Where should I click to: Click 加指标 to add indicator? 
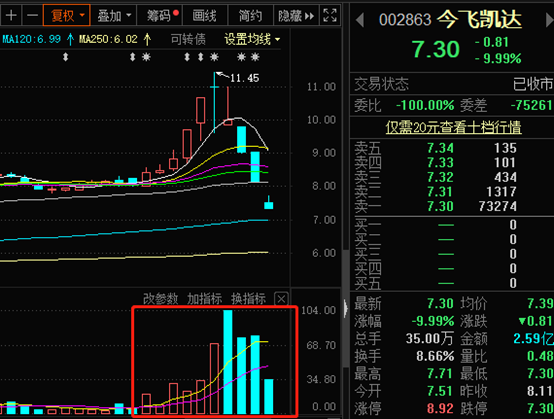click(205, 299)
